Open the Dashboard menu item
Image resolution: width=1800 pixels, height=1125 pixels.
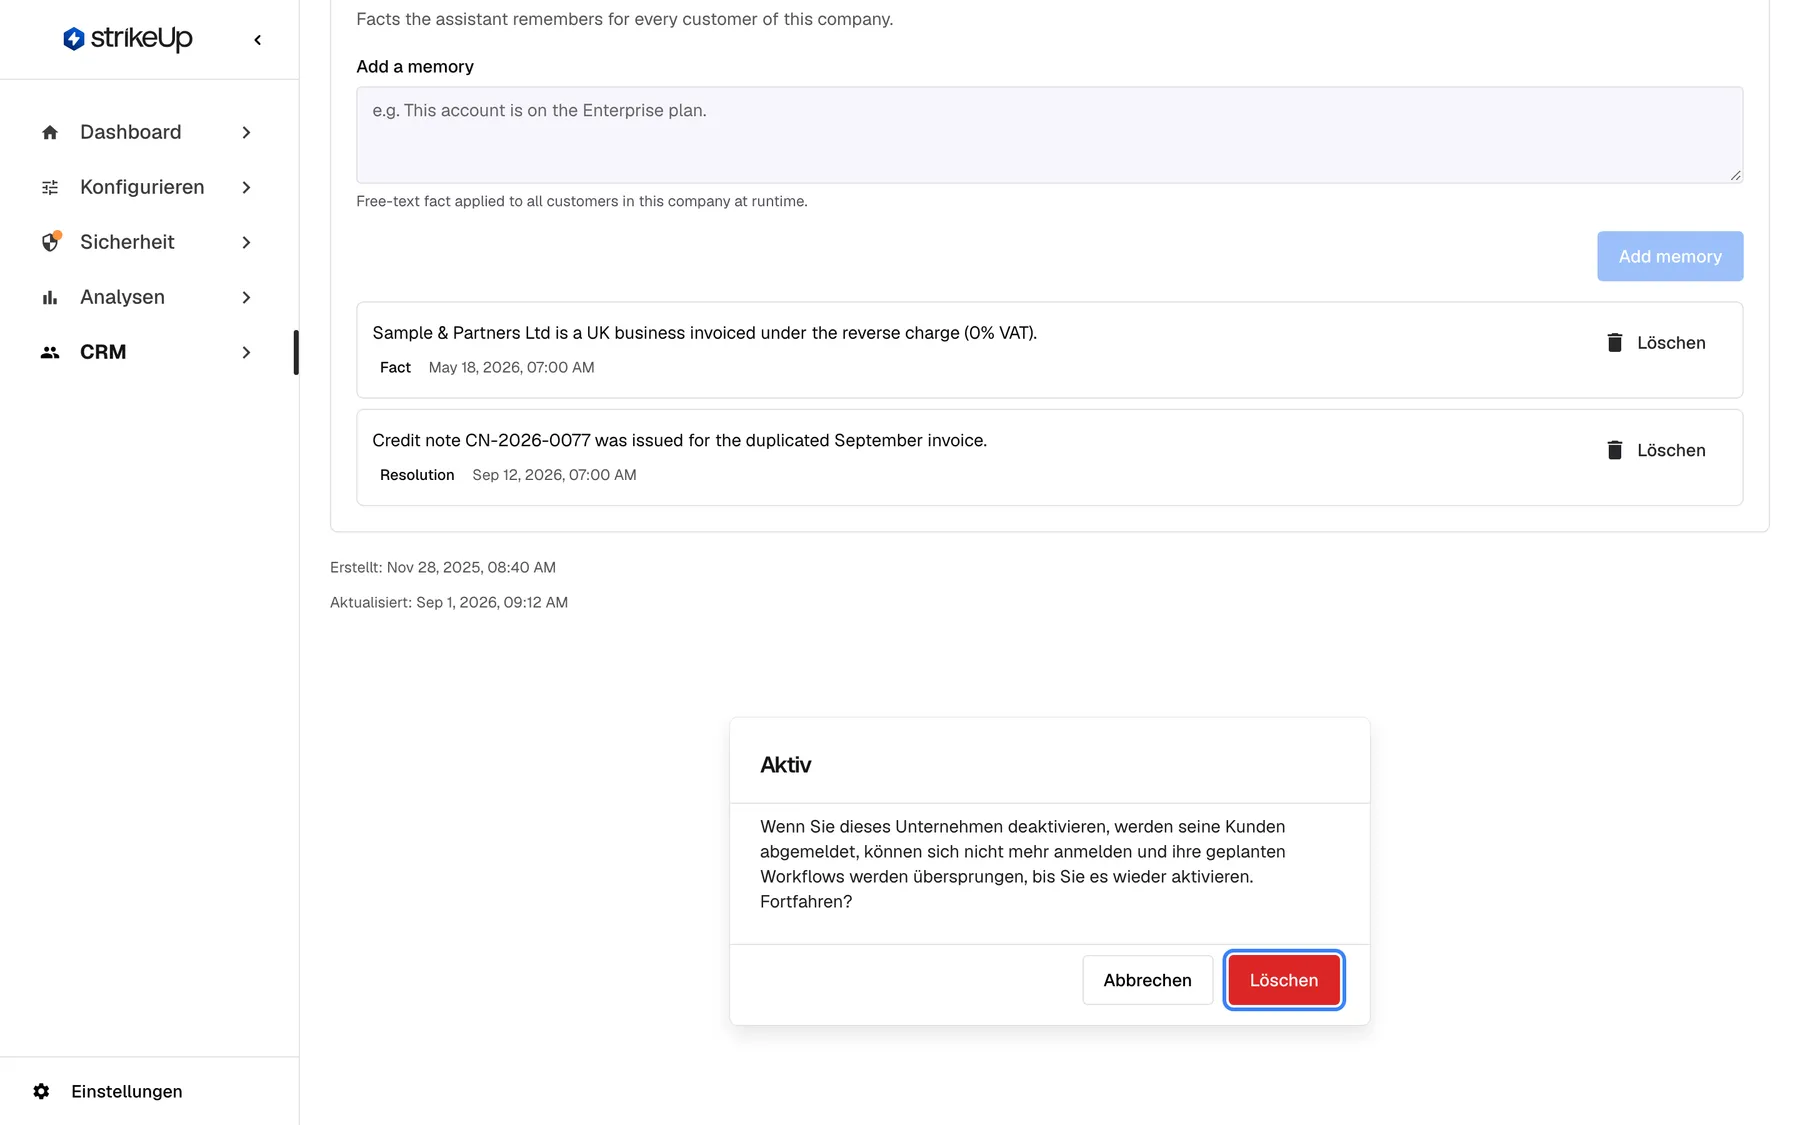pos(148,132)
